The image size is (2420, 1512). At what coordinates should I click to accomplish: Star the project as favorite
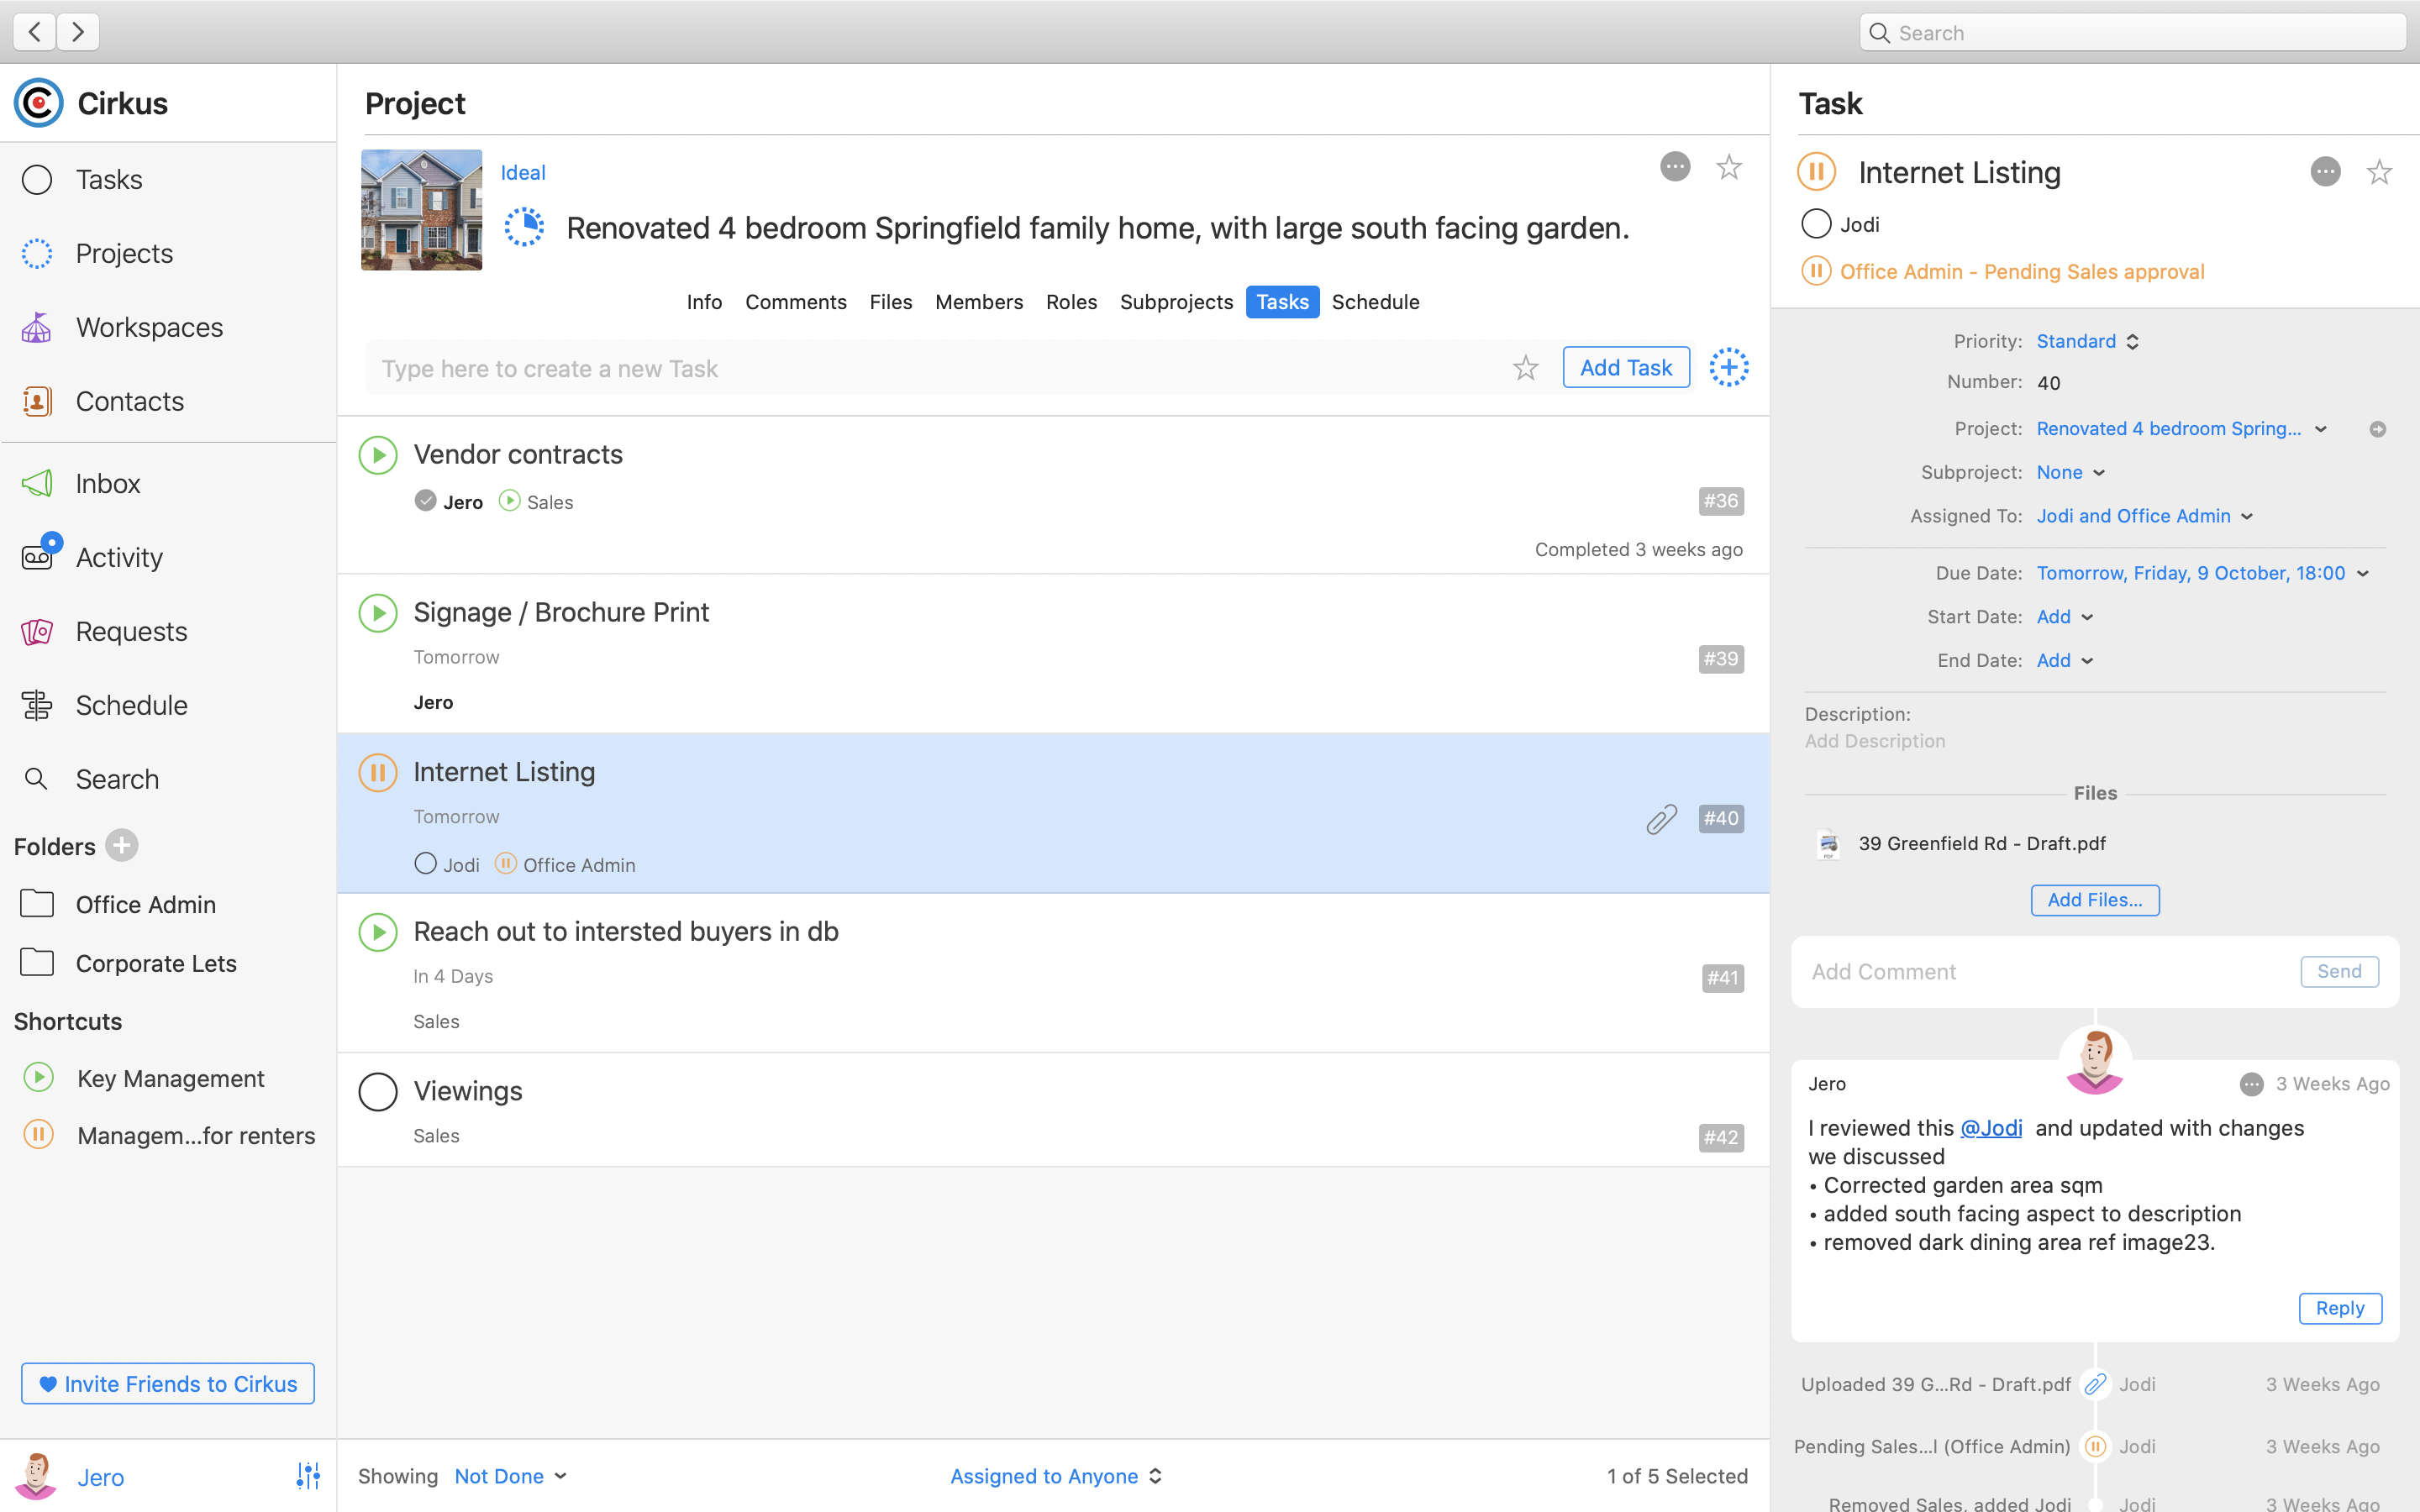(1729, 167)
